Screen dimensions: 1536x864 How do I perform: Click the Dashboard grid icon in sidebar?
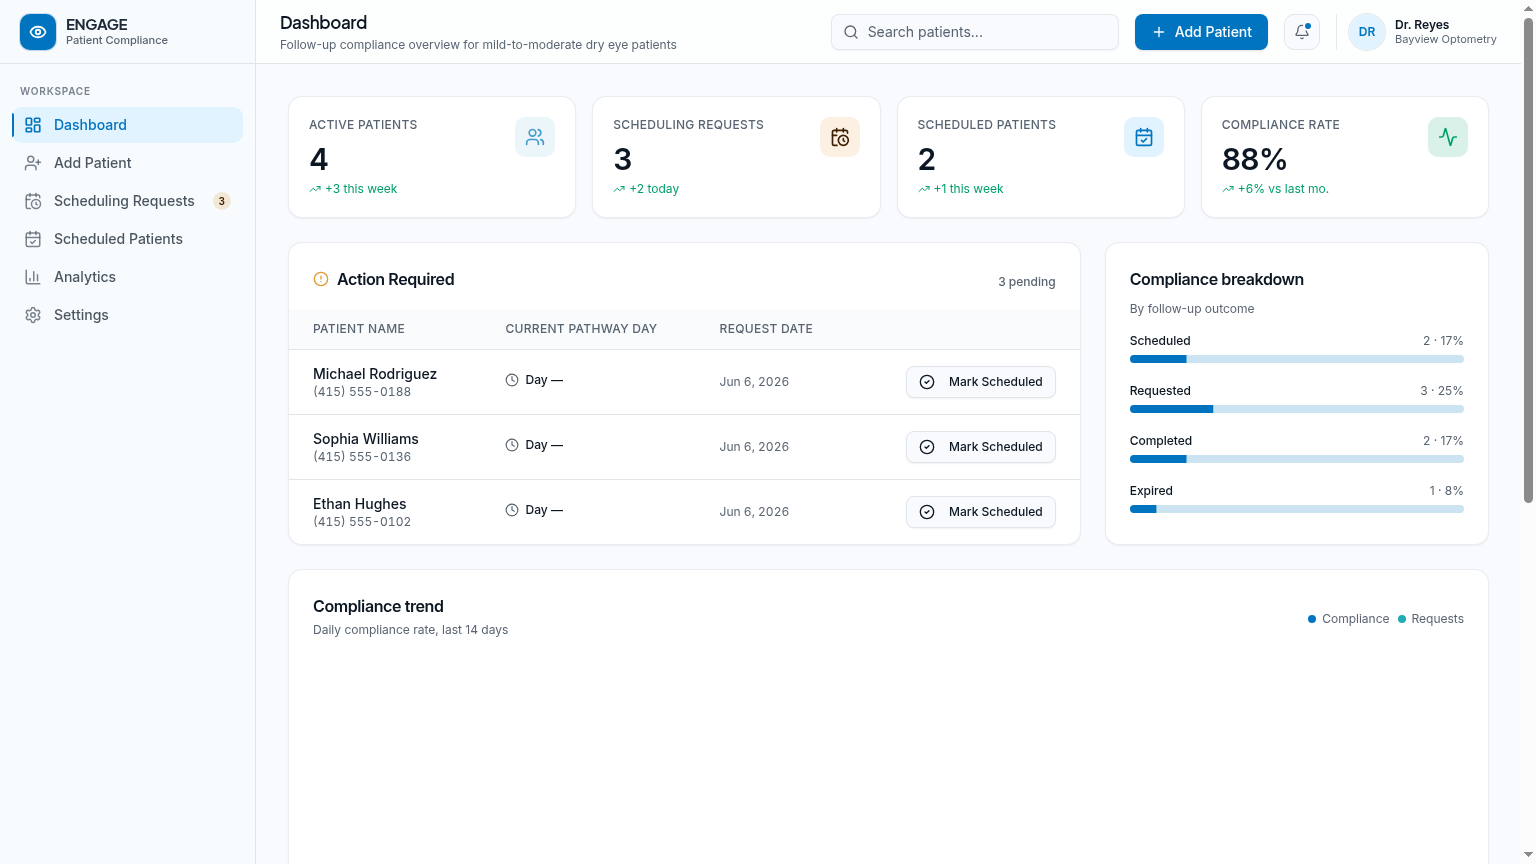[x=33, y=125]
